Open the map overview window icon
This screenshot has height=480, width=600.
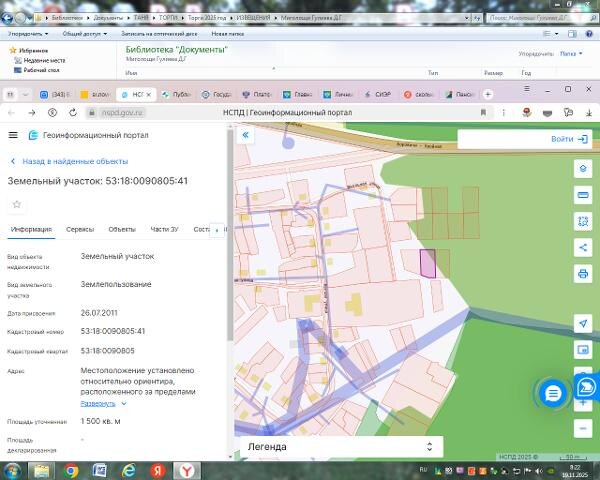point(583,349)
